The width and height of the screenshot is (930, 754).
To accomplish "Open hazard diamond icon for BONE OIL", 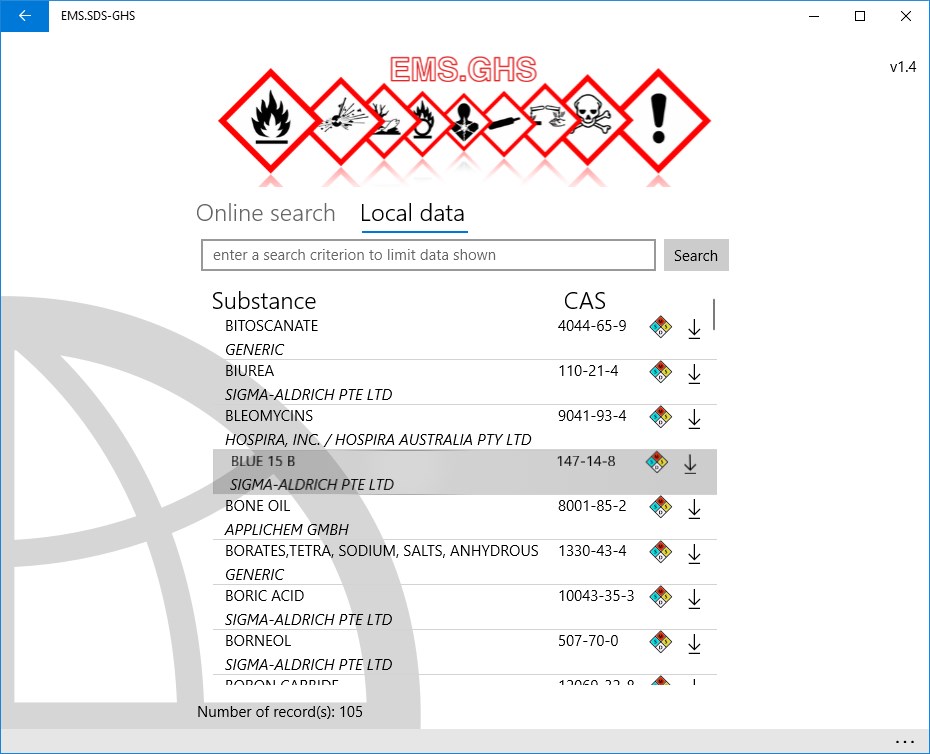I will pyautogui.click(x=660, y=507).
